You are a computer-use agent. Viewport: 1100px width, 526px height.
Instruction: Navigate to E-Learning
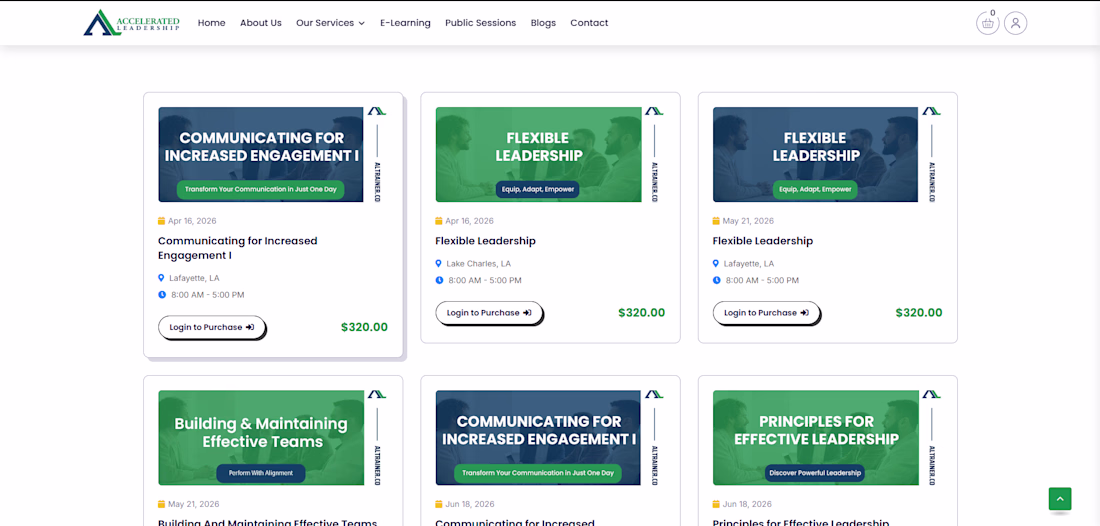(405, 22)
